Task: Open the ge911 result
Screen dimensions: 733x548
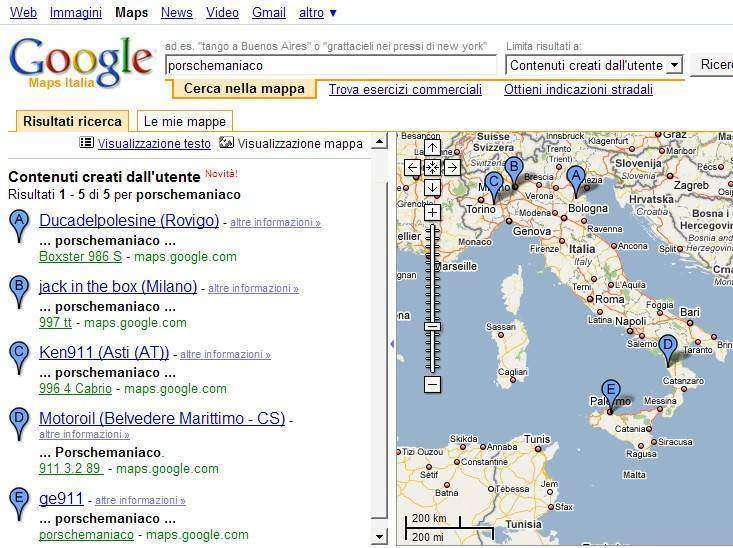Action: [x=61, y=498]
